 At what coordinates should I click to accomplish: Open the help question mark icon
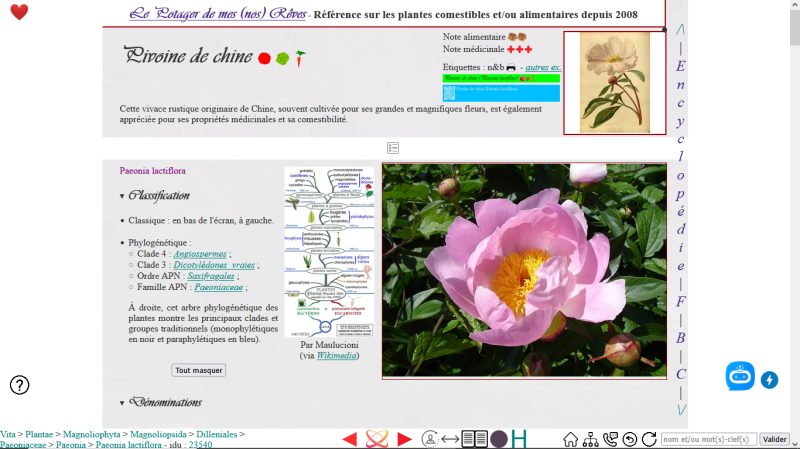pos(19,385)
